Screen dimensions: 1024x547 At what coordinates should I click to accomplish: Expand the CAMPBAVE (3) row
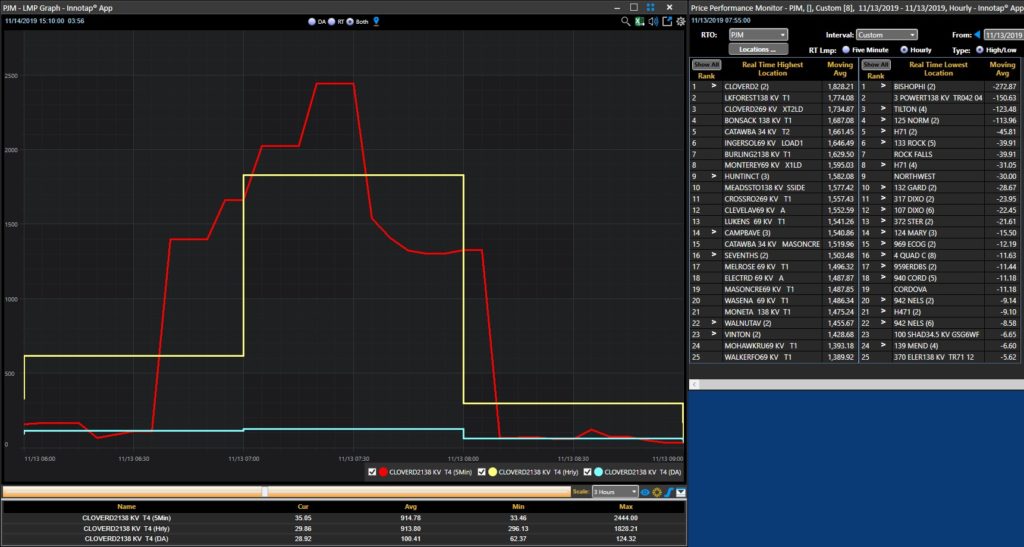[x=714, y=232]
